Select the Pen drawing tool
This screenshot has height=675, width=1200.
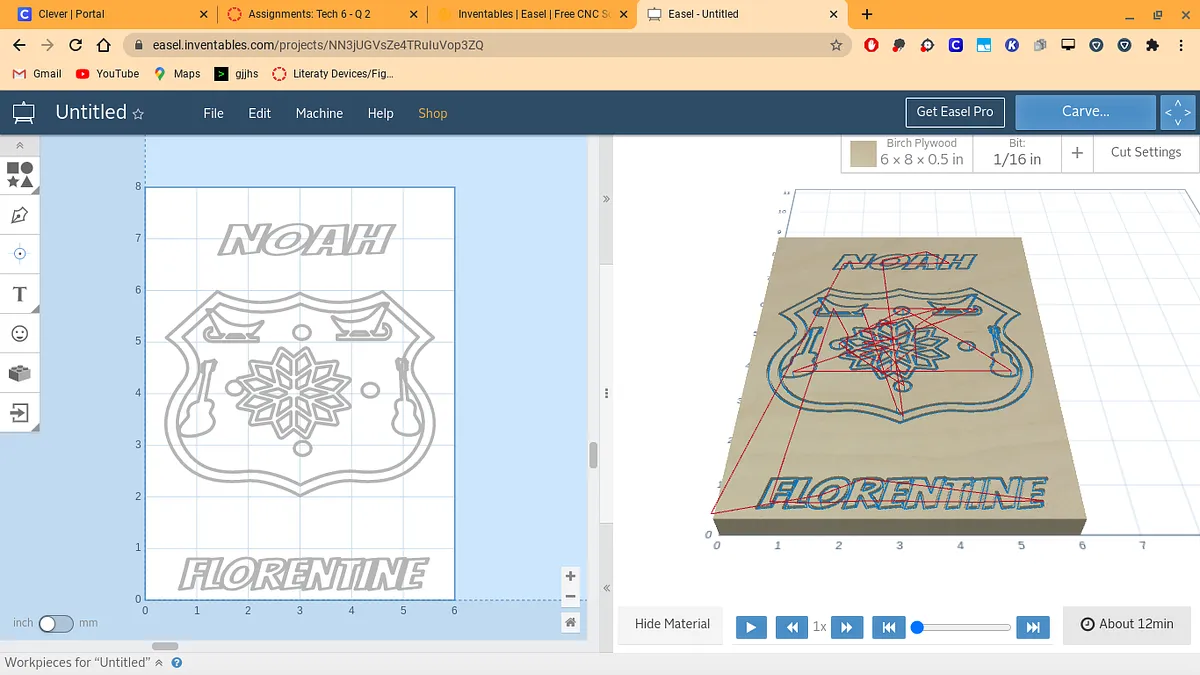(x=20, y=215)
